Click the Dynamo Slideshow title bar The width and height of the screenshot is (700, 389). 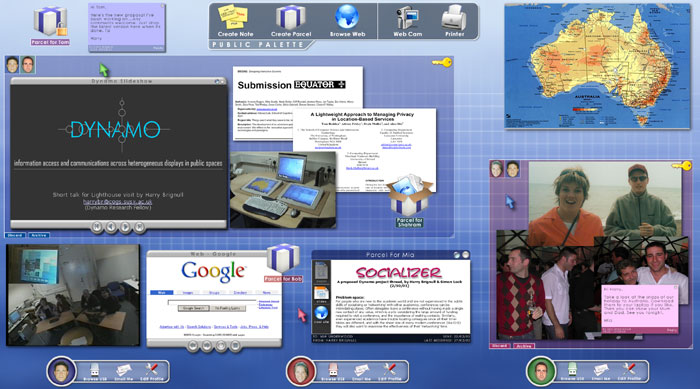[x=118, y=81]
